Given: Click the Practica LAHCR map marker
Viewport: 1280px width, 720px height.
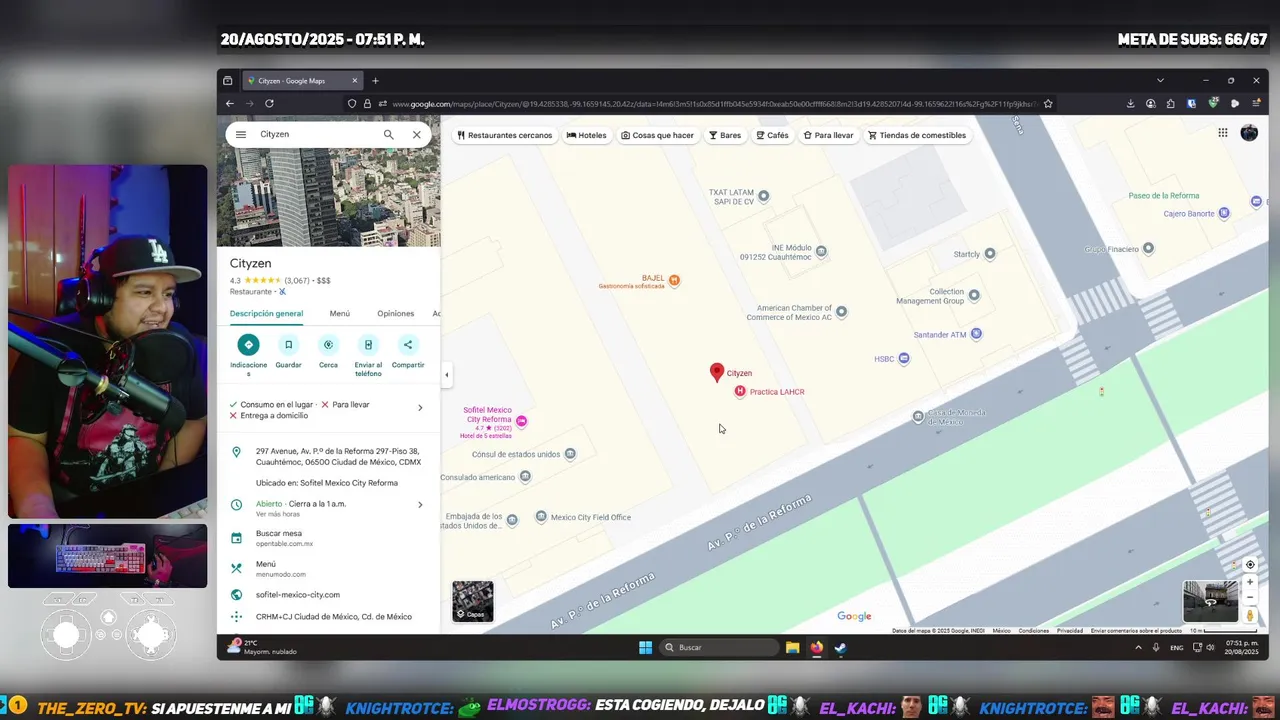Looking at the screenshot, I should pos(740,391).
